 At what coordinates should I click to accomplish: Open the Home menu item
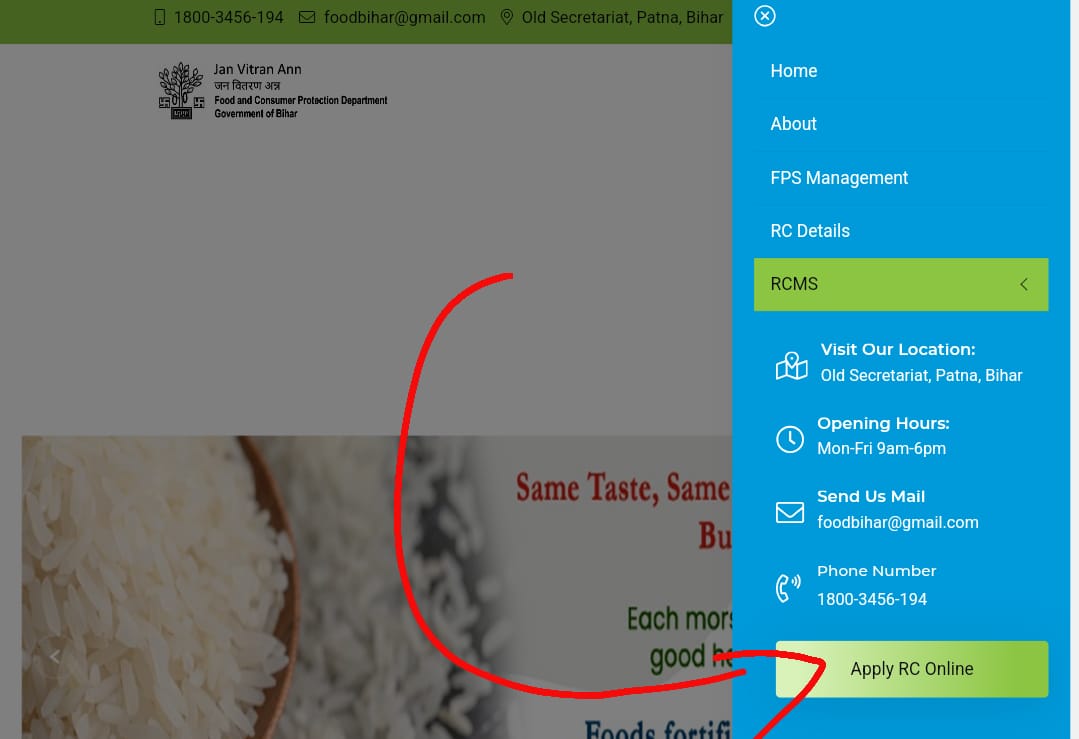(x=793, y=71)
